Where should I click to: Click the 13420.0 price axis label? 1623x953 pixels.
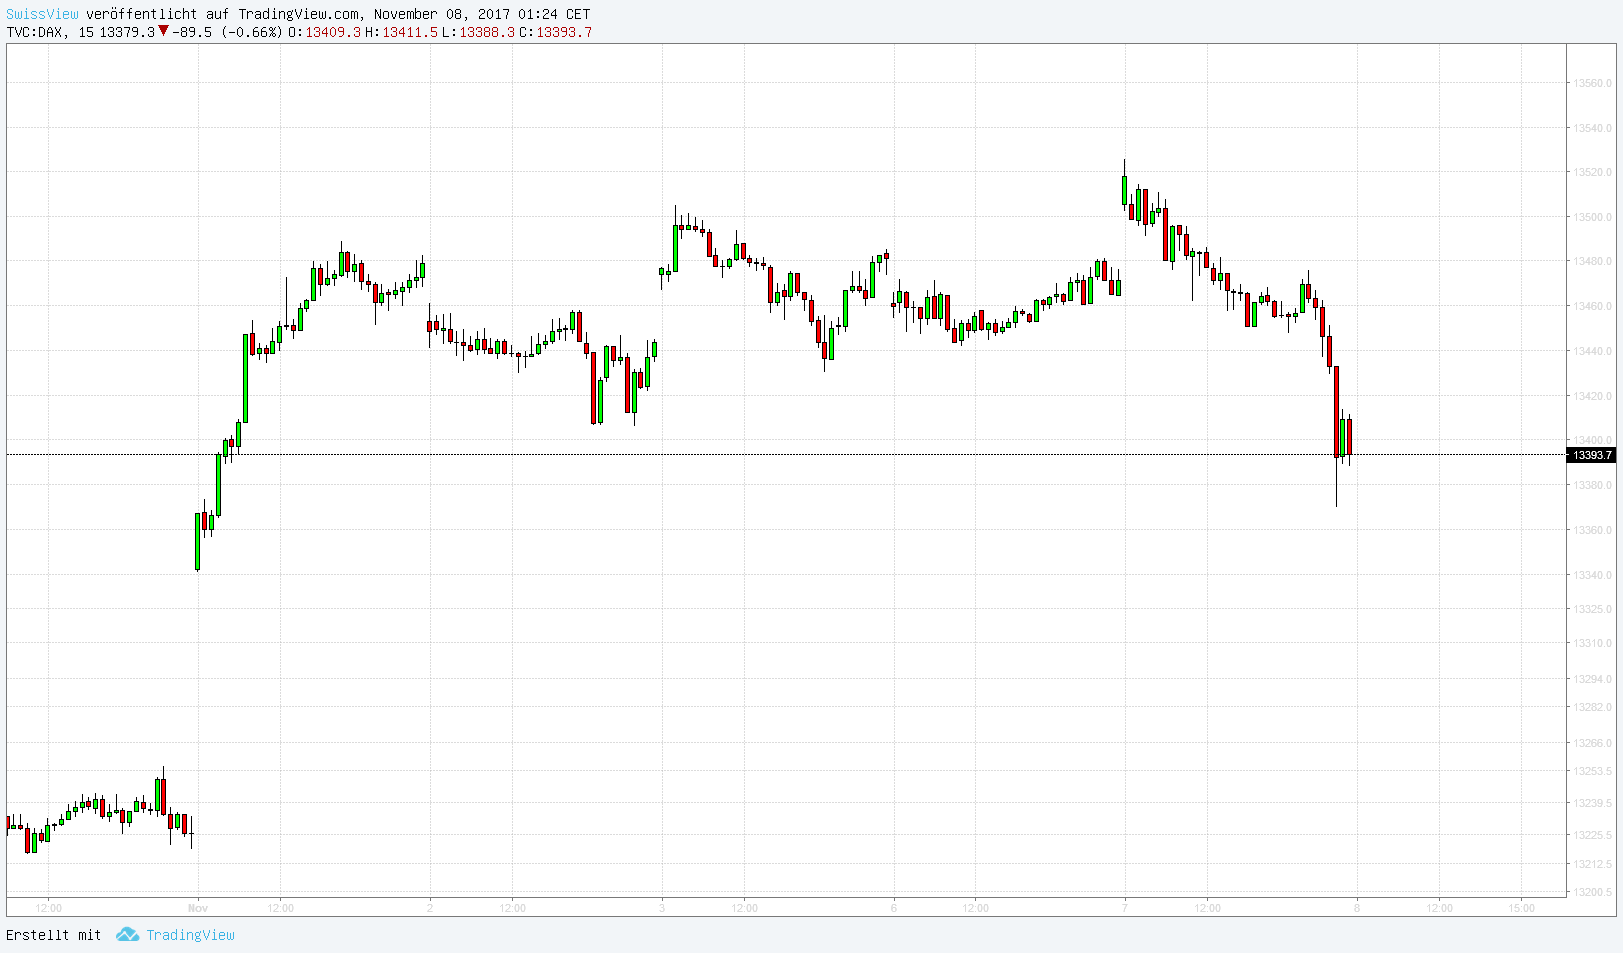[x=1592, y=396]
